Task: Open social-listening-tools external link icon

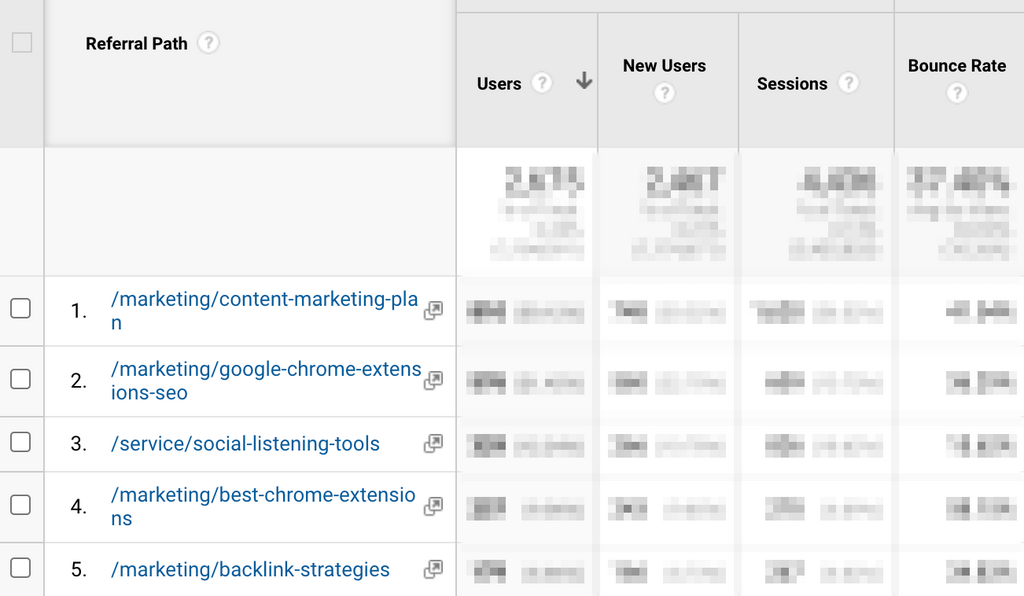Action: pos(433,443)
